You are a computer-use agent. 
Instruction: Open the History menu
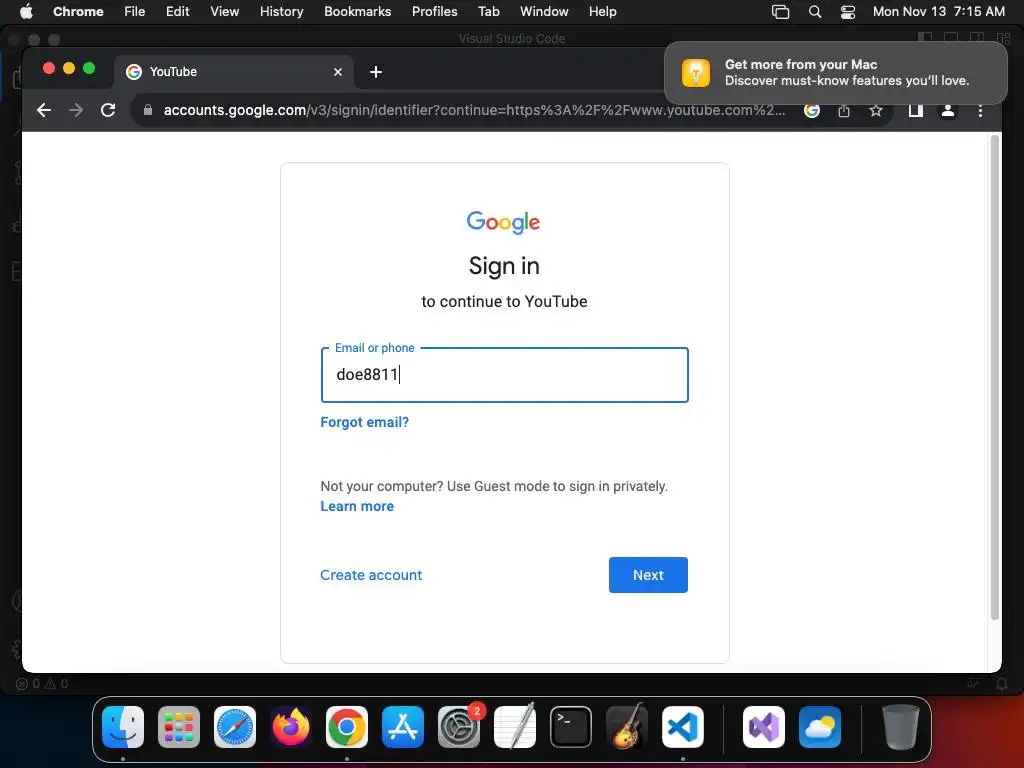pos(281,11)
